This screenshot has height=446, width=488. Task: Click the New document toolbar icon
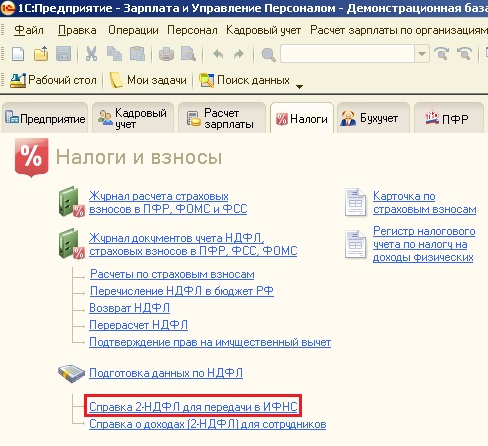point(18,54)
